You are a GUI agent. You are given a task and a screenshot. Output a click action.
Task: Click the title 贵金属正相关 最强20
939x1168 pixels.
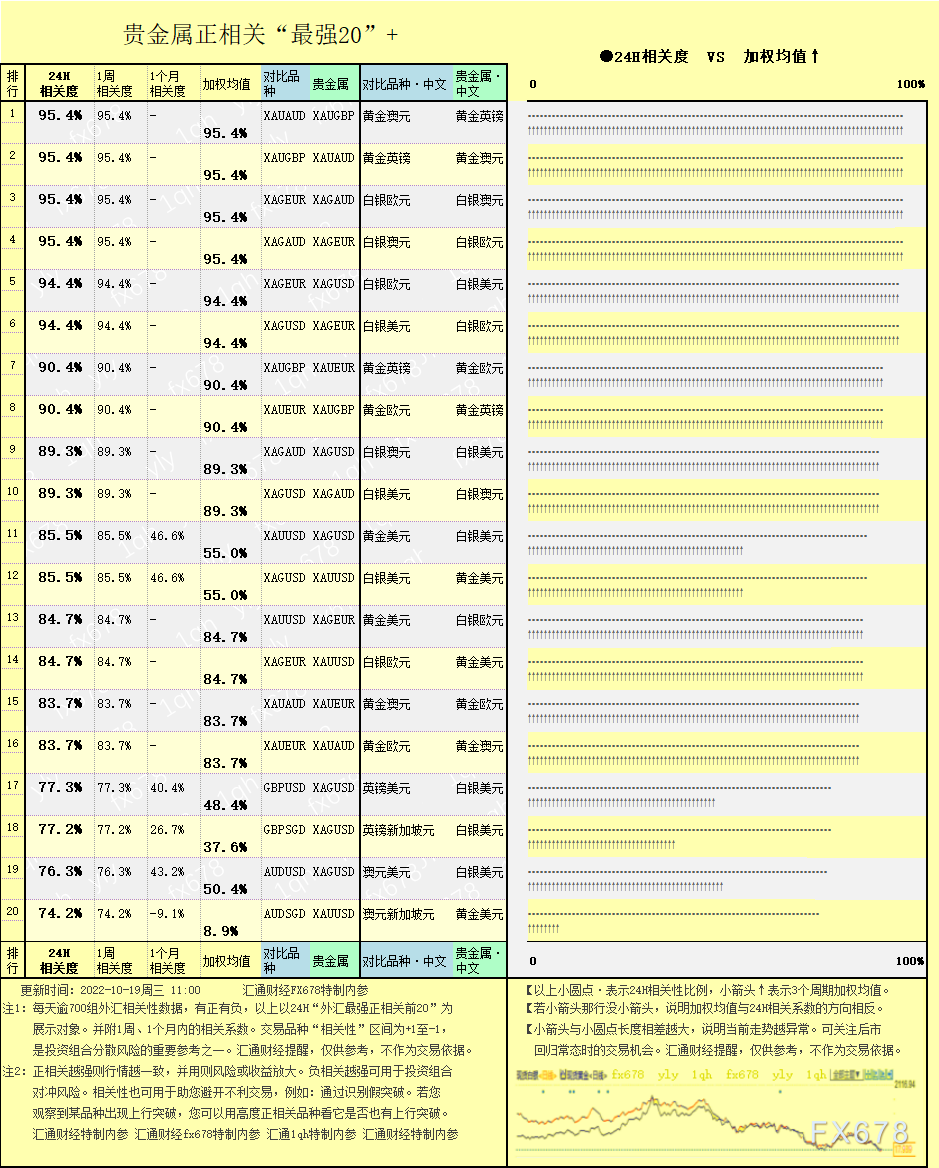261,34
